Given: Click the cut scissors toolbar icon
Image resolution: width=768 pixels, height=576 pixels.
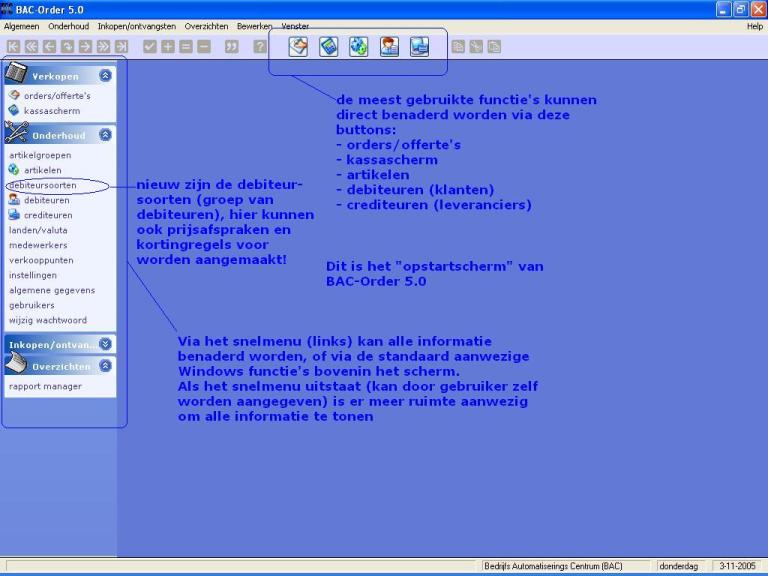Looking at the screenshot, I should click(x=476, y=47).
